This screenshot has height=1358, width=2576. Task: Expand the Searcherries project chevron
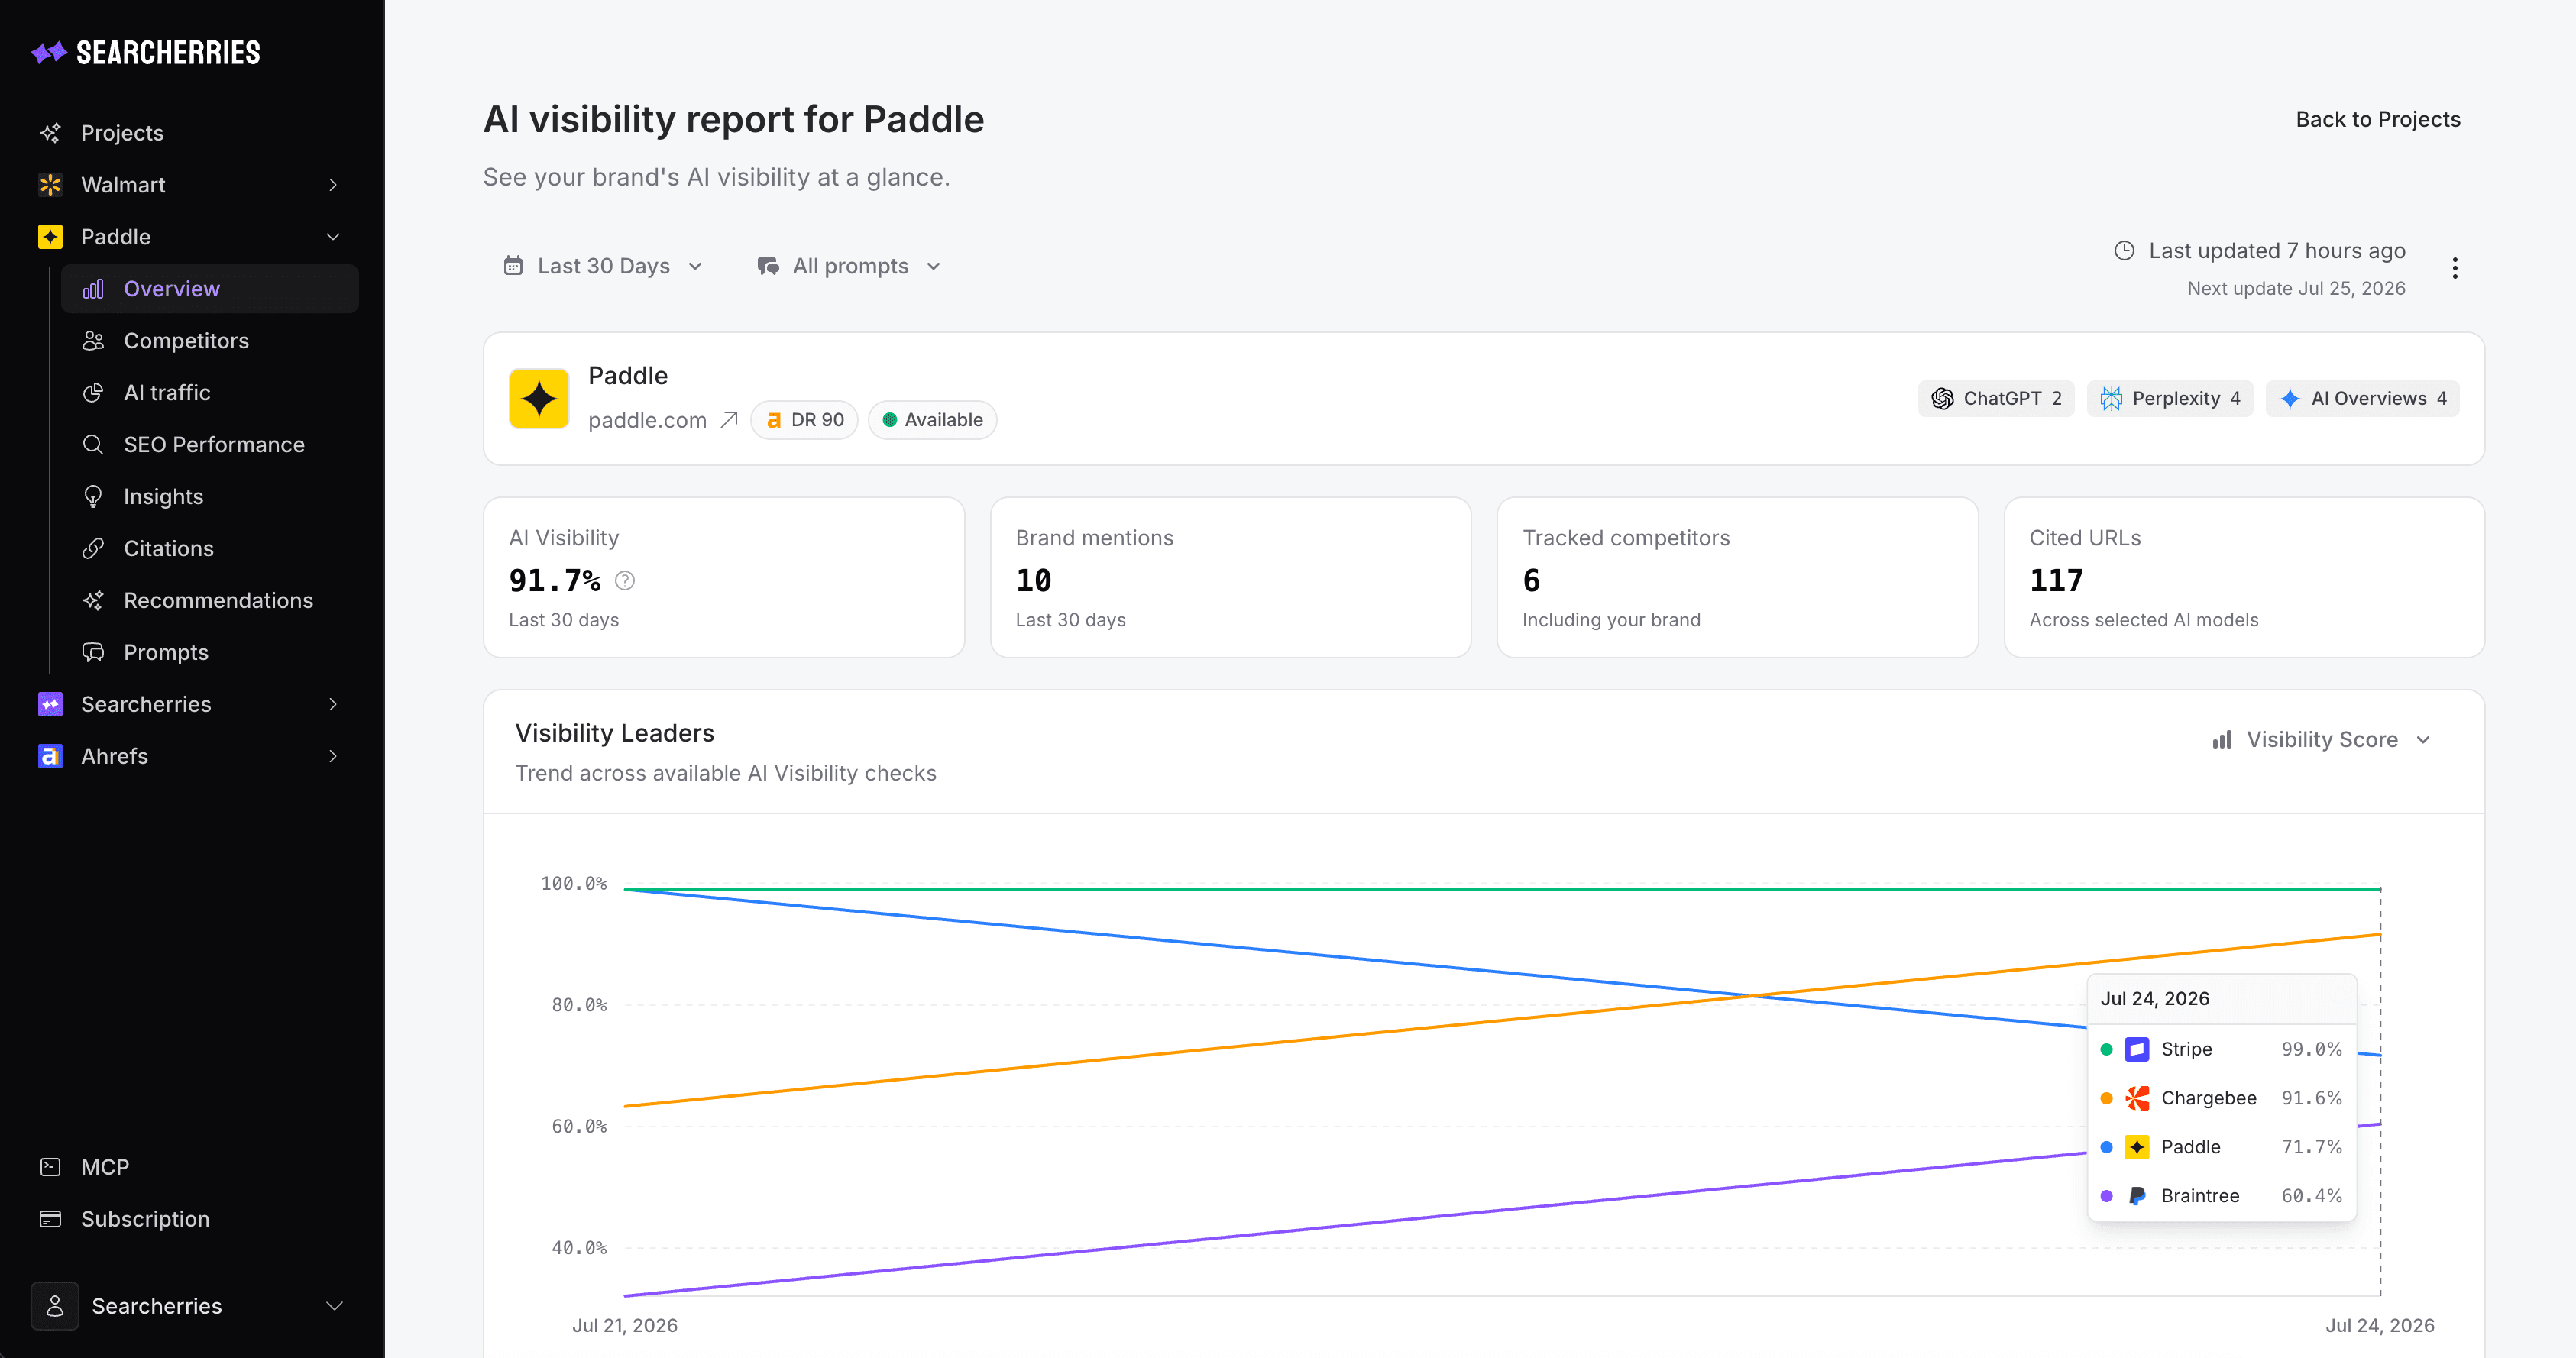[333, 705]
